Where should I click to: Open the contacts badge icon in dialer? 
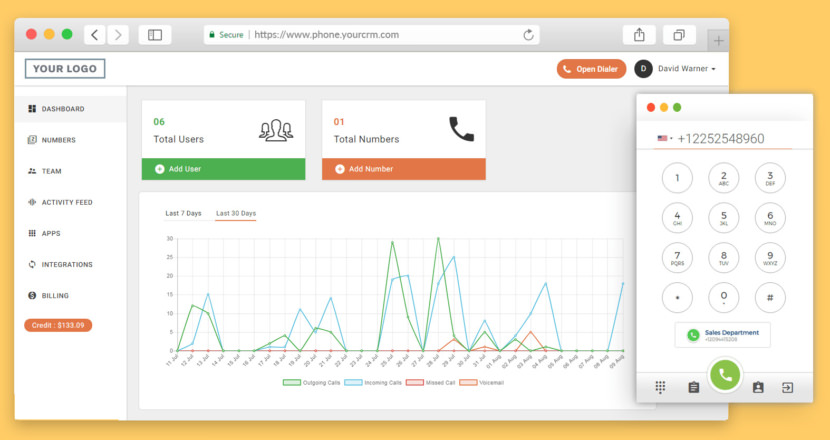(758, 388)
